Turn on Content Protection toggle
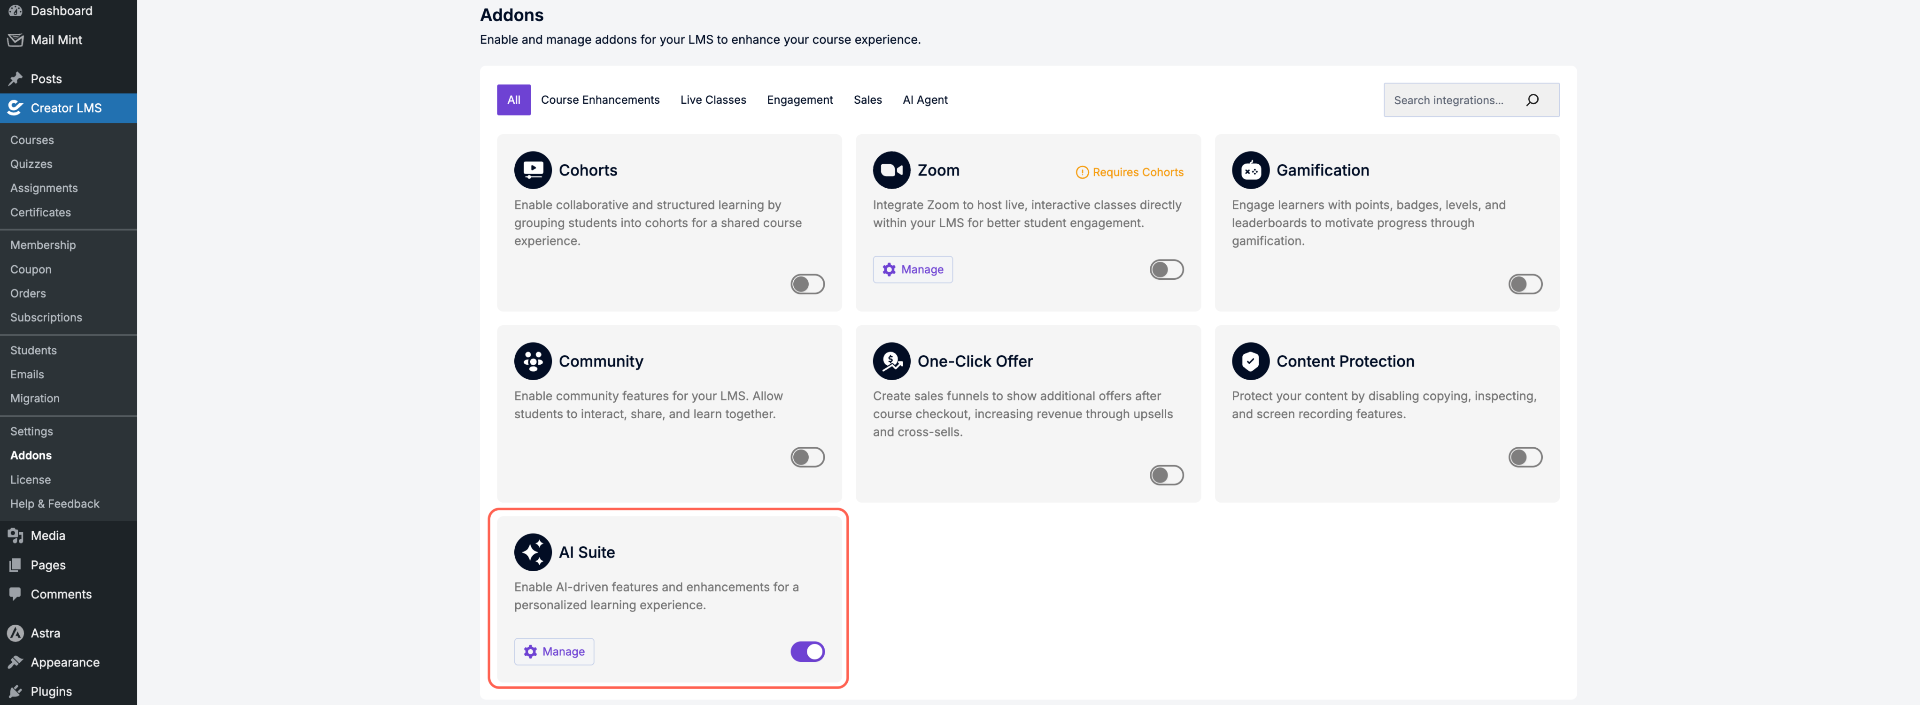 click(x=1525, y=457)
